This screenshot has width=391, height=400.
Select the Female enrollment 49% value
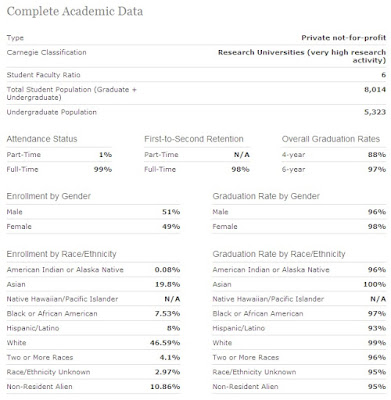[171, 227]
